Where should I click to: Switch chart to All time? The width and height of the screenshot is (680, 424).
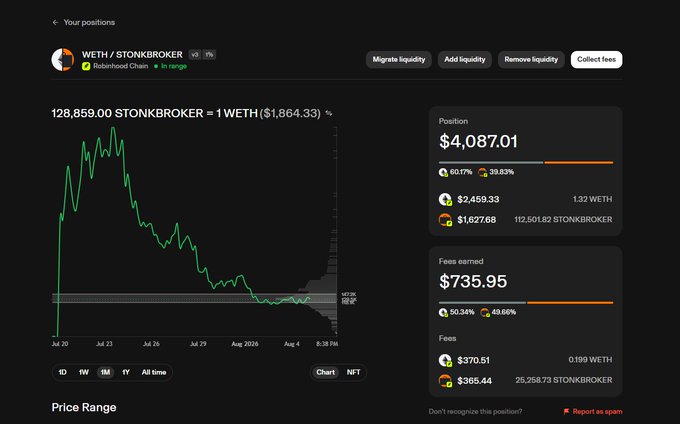tap(154, 372)
